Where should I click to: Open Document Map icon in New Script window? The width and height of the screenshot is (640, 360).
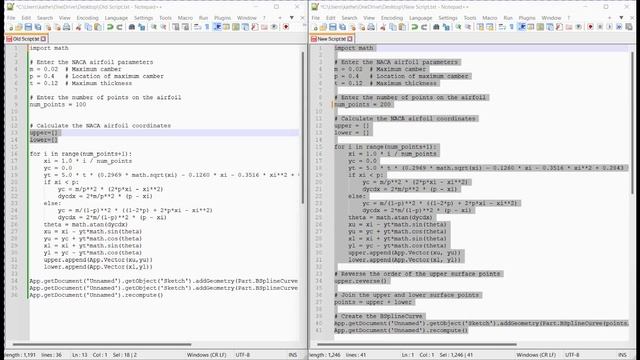point(540,27)
